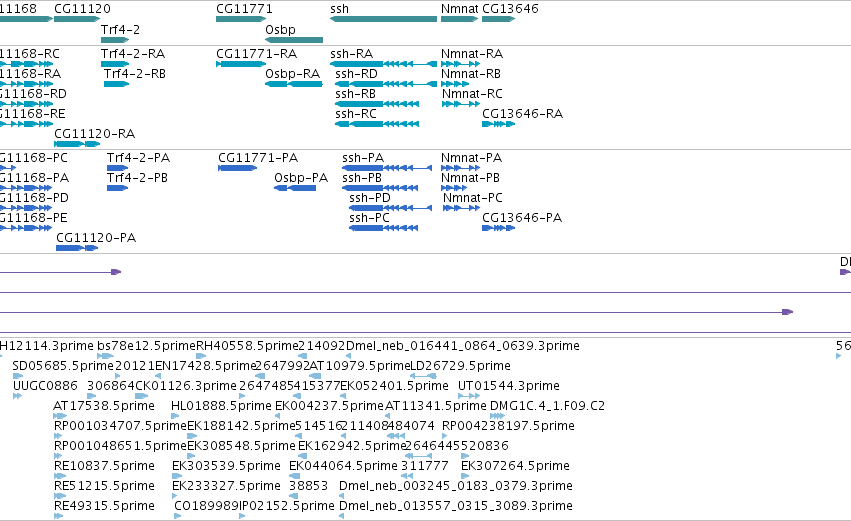
Task: Click the CG11120-PA protein label
Action: tap(96, 238)
